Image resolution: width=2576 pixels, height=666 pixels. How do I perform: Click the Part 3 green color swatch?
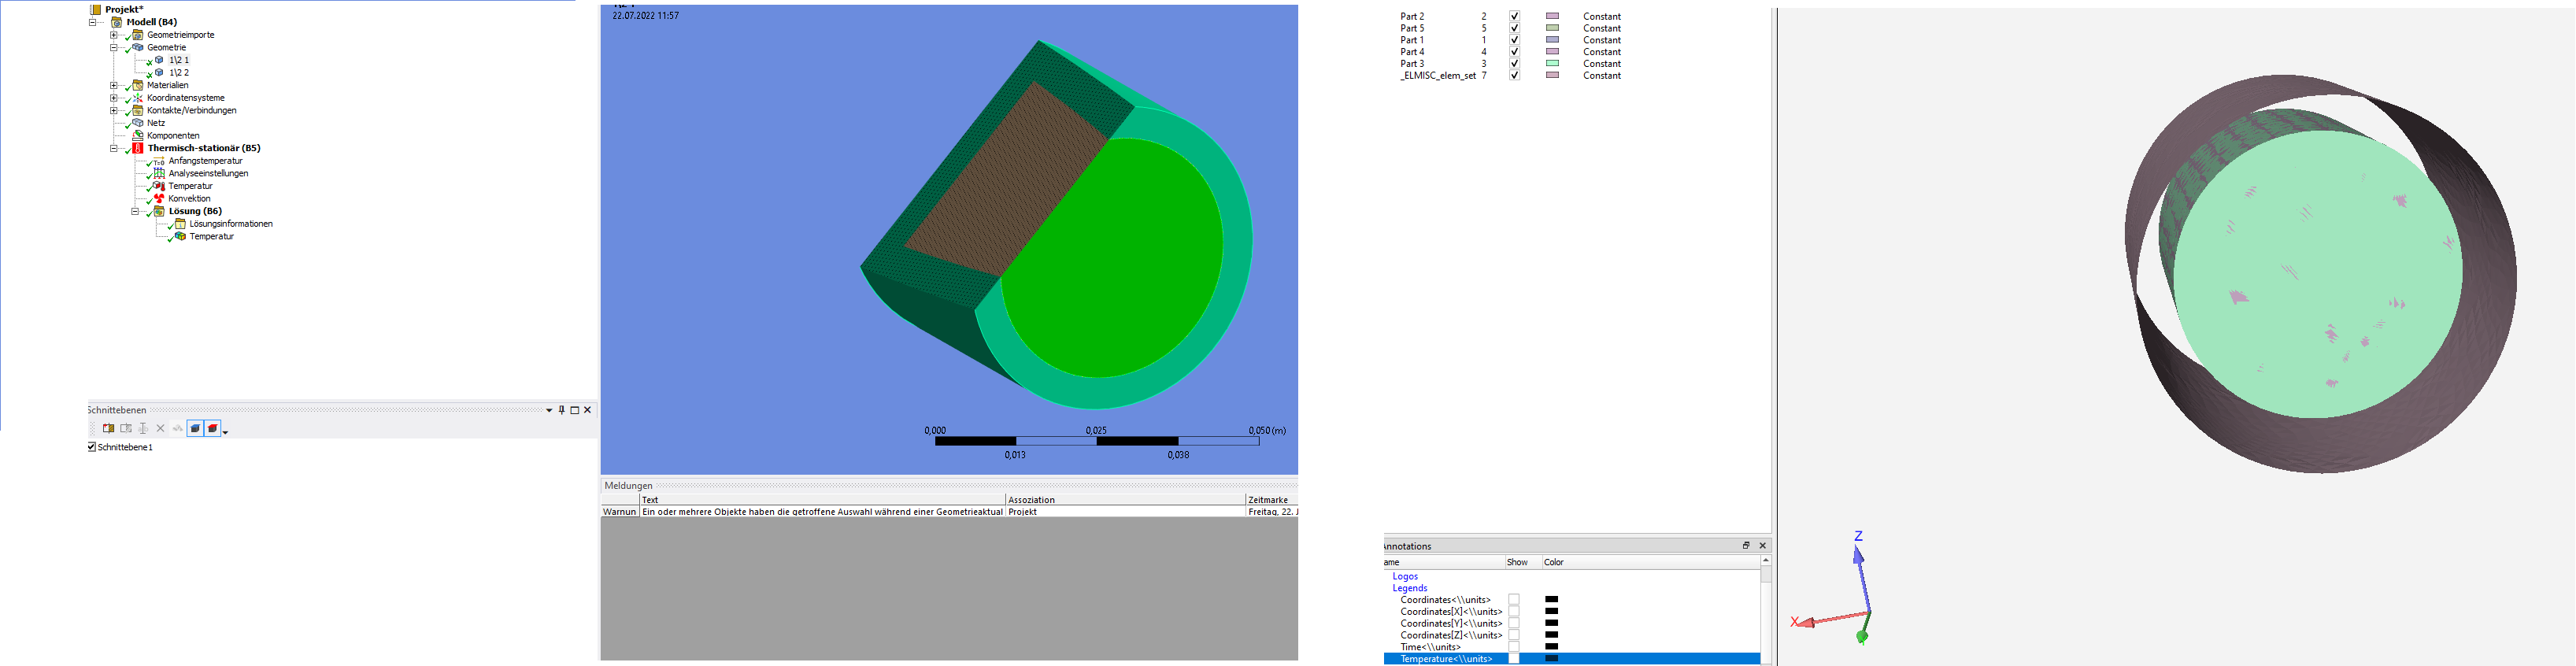coord(1552,63)
